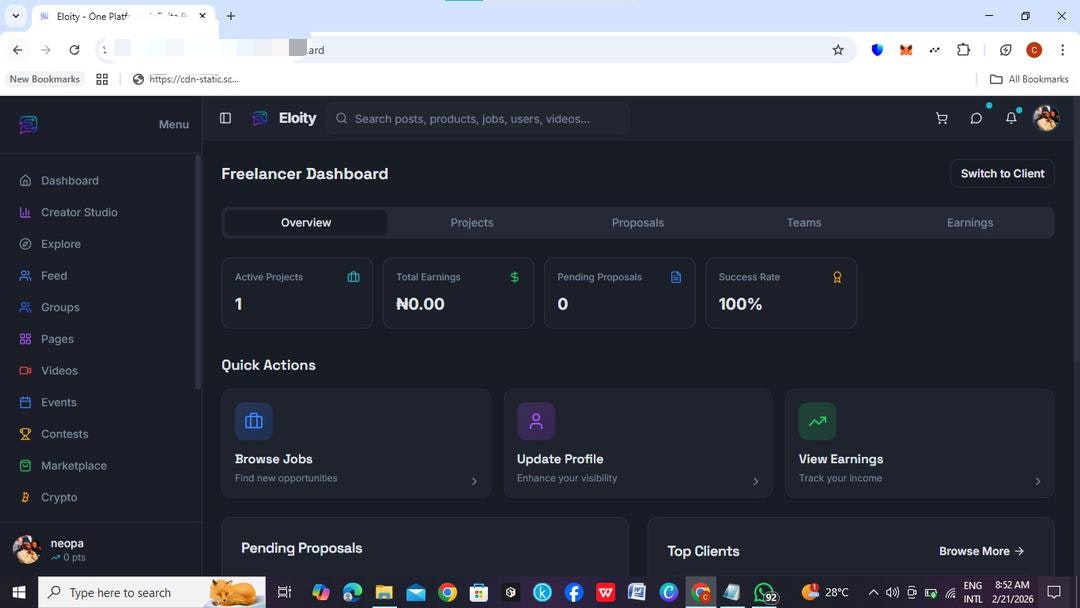Expand the Update Profile card chevron

pyautogui.click(x=756, y=481)
